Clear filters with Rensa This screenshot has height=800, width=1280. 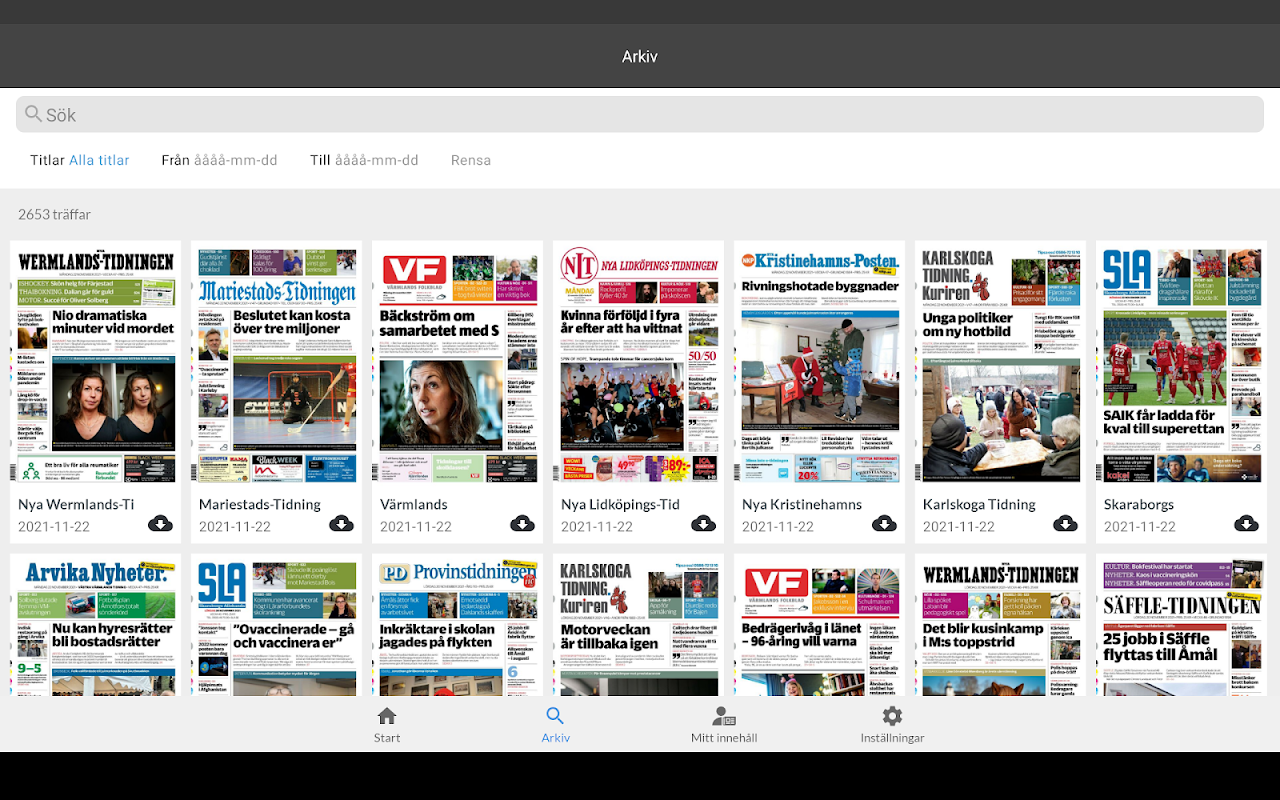pyautogui.click(x=471, y=160)
